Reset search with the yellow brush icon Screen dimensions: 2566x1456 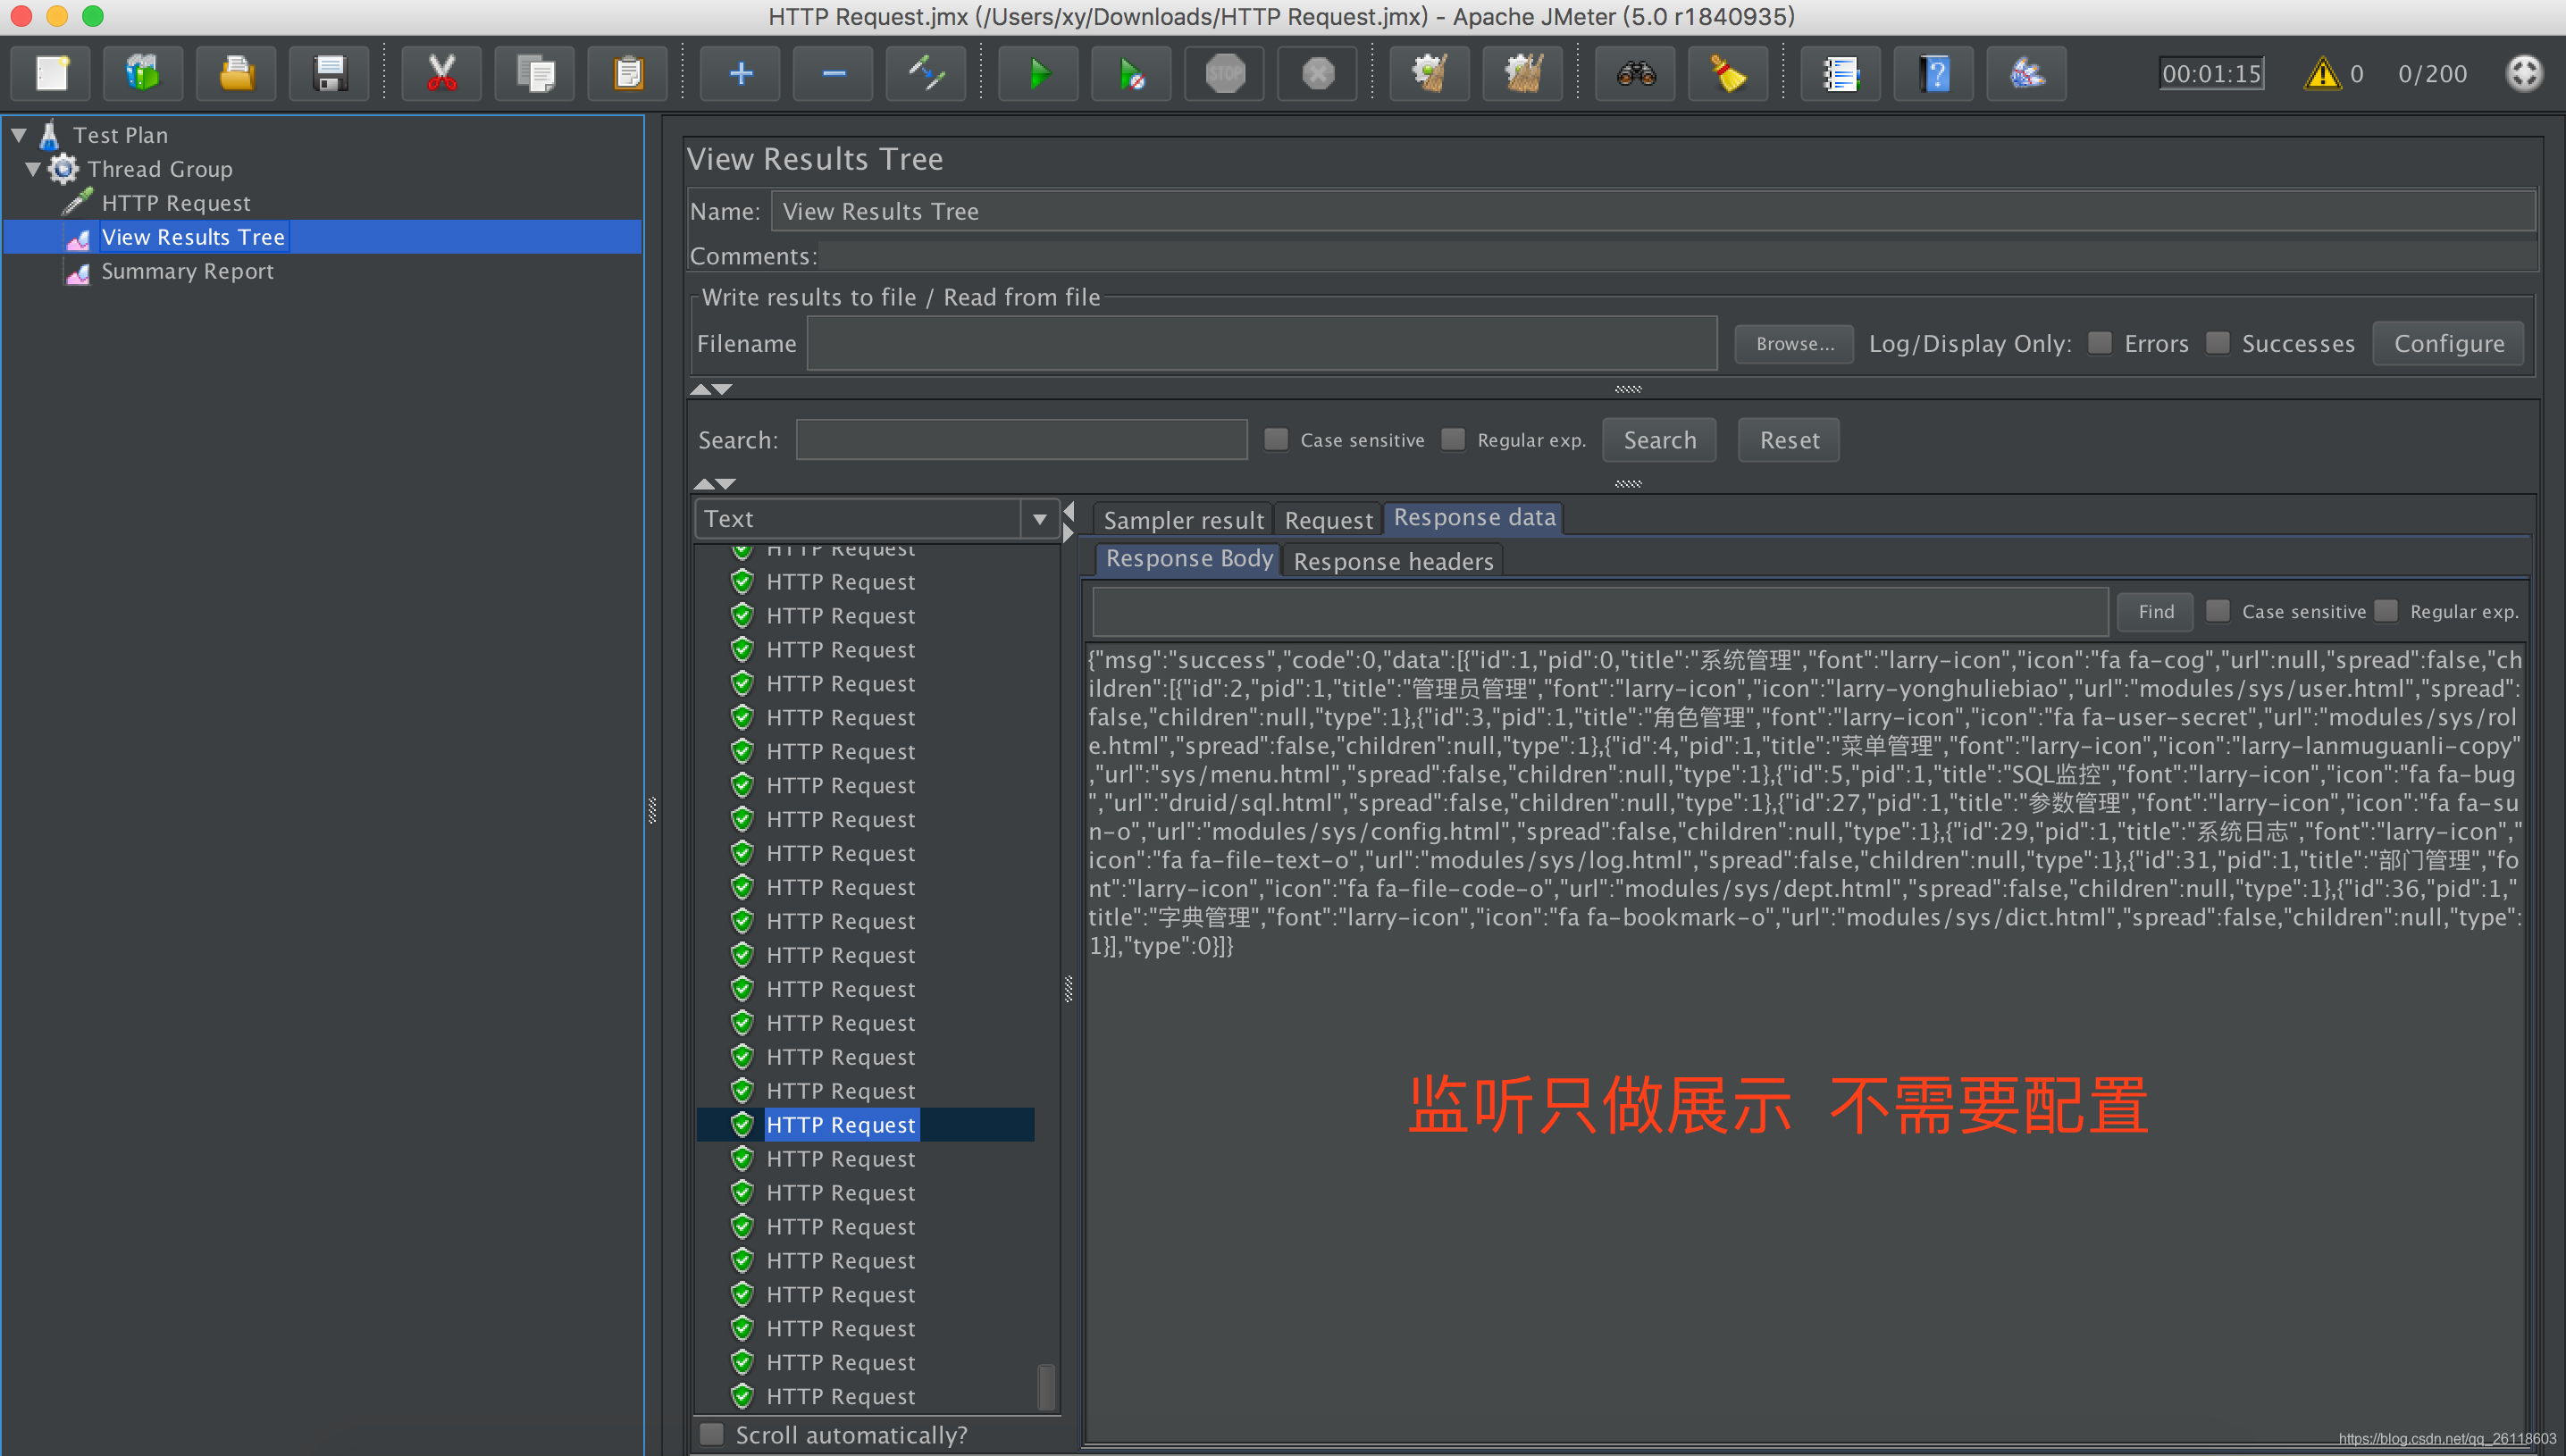point(1729,73)
